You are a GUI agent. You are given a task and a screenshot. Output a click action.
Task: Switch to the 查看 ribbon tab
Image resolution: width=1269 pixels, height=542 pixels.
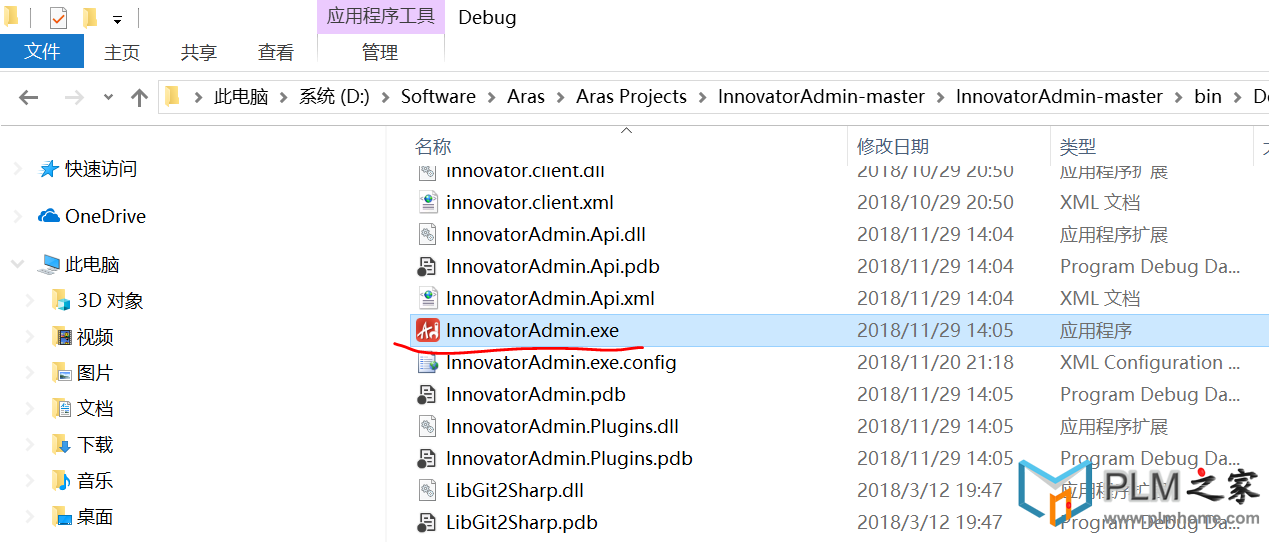276,52
